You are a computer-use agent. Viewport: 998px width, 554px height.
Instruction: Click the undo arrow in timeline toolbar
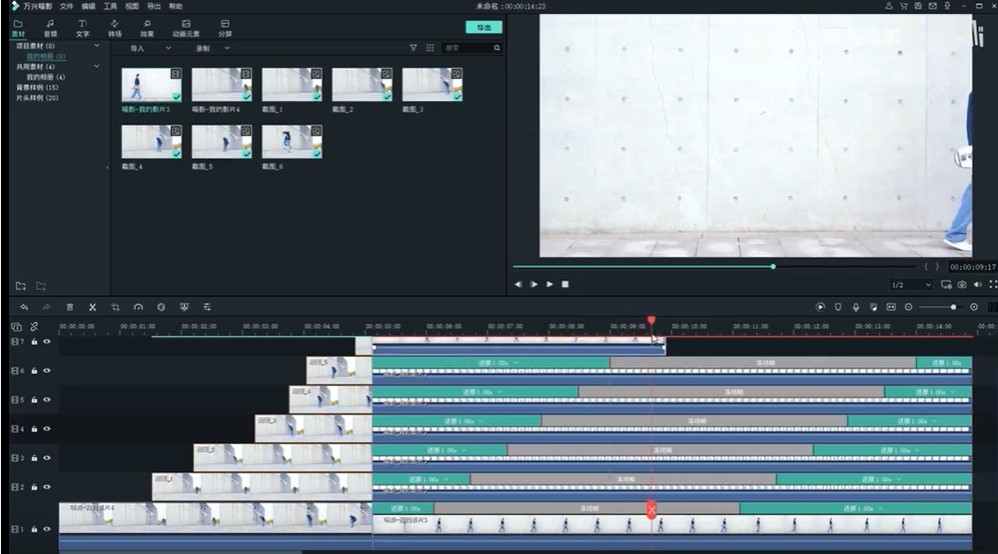point(24,307)
